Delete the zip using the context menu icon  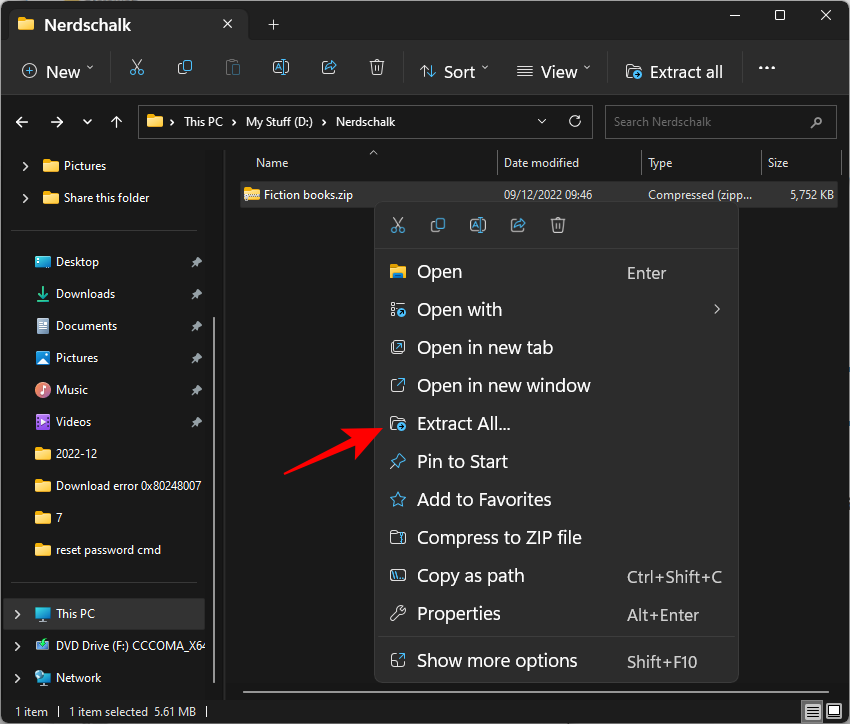point(558,225)
